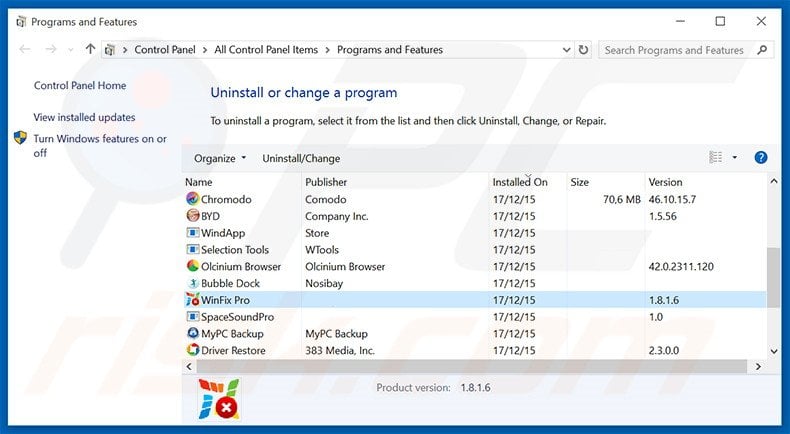Click the Nosibay publisher cell
Viewport: 790px width, 434px height.
click(x=324, y=283)
